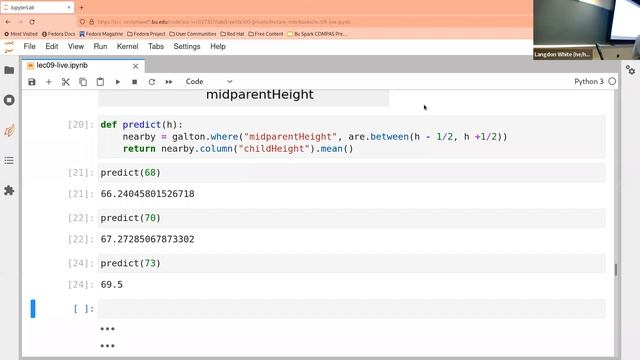Click into the empty code cell

click(351, 309)
